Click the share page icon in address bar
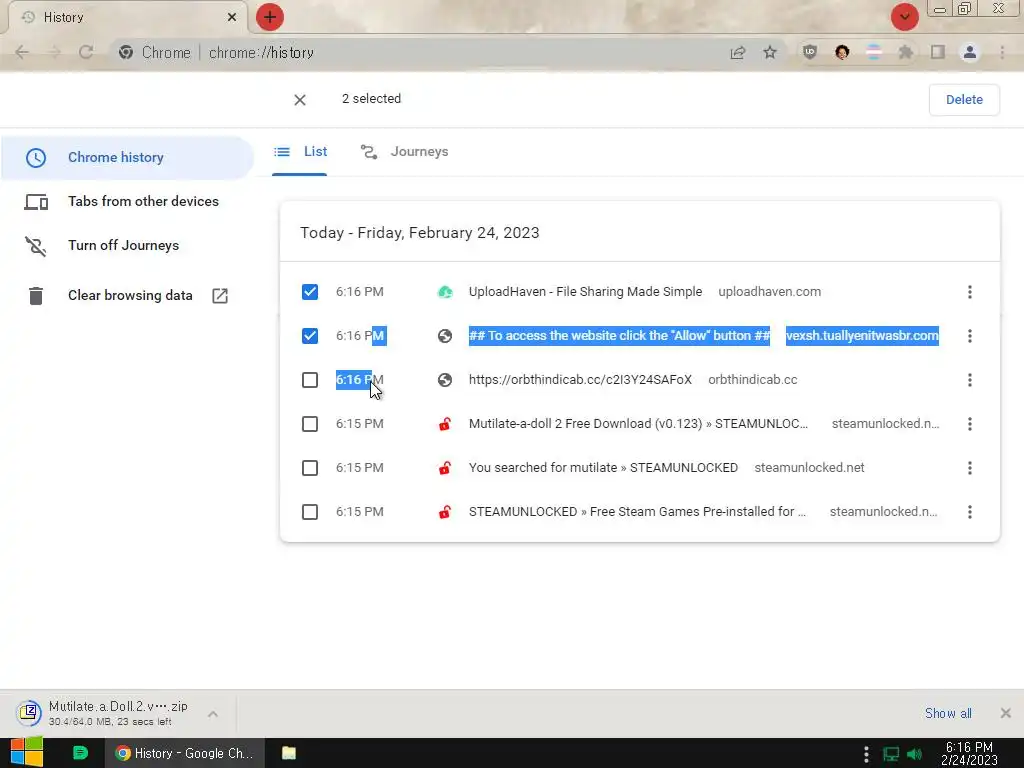 pos(738,52)
